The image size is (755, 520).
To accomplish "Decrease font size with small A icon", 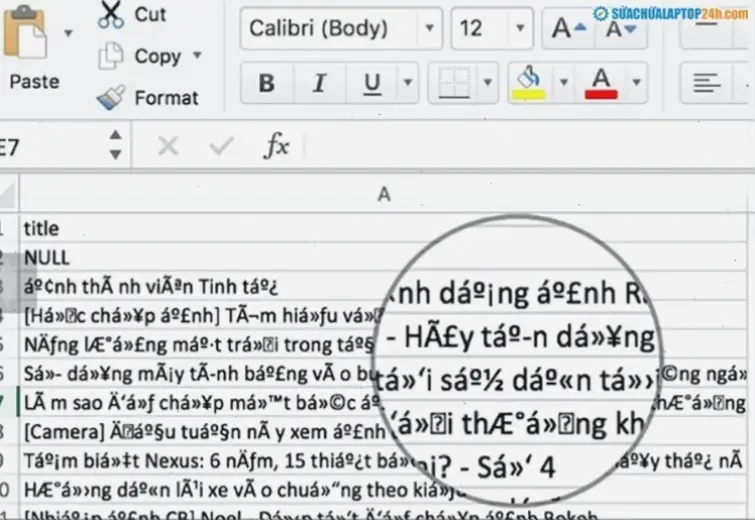I will click(621, 30).
